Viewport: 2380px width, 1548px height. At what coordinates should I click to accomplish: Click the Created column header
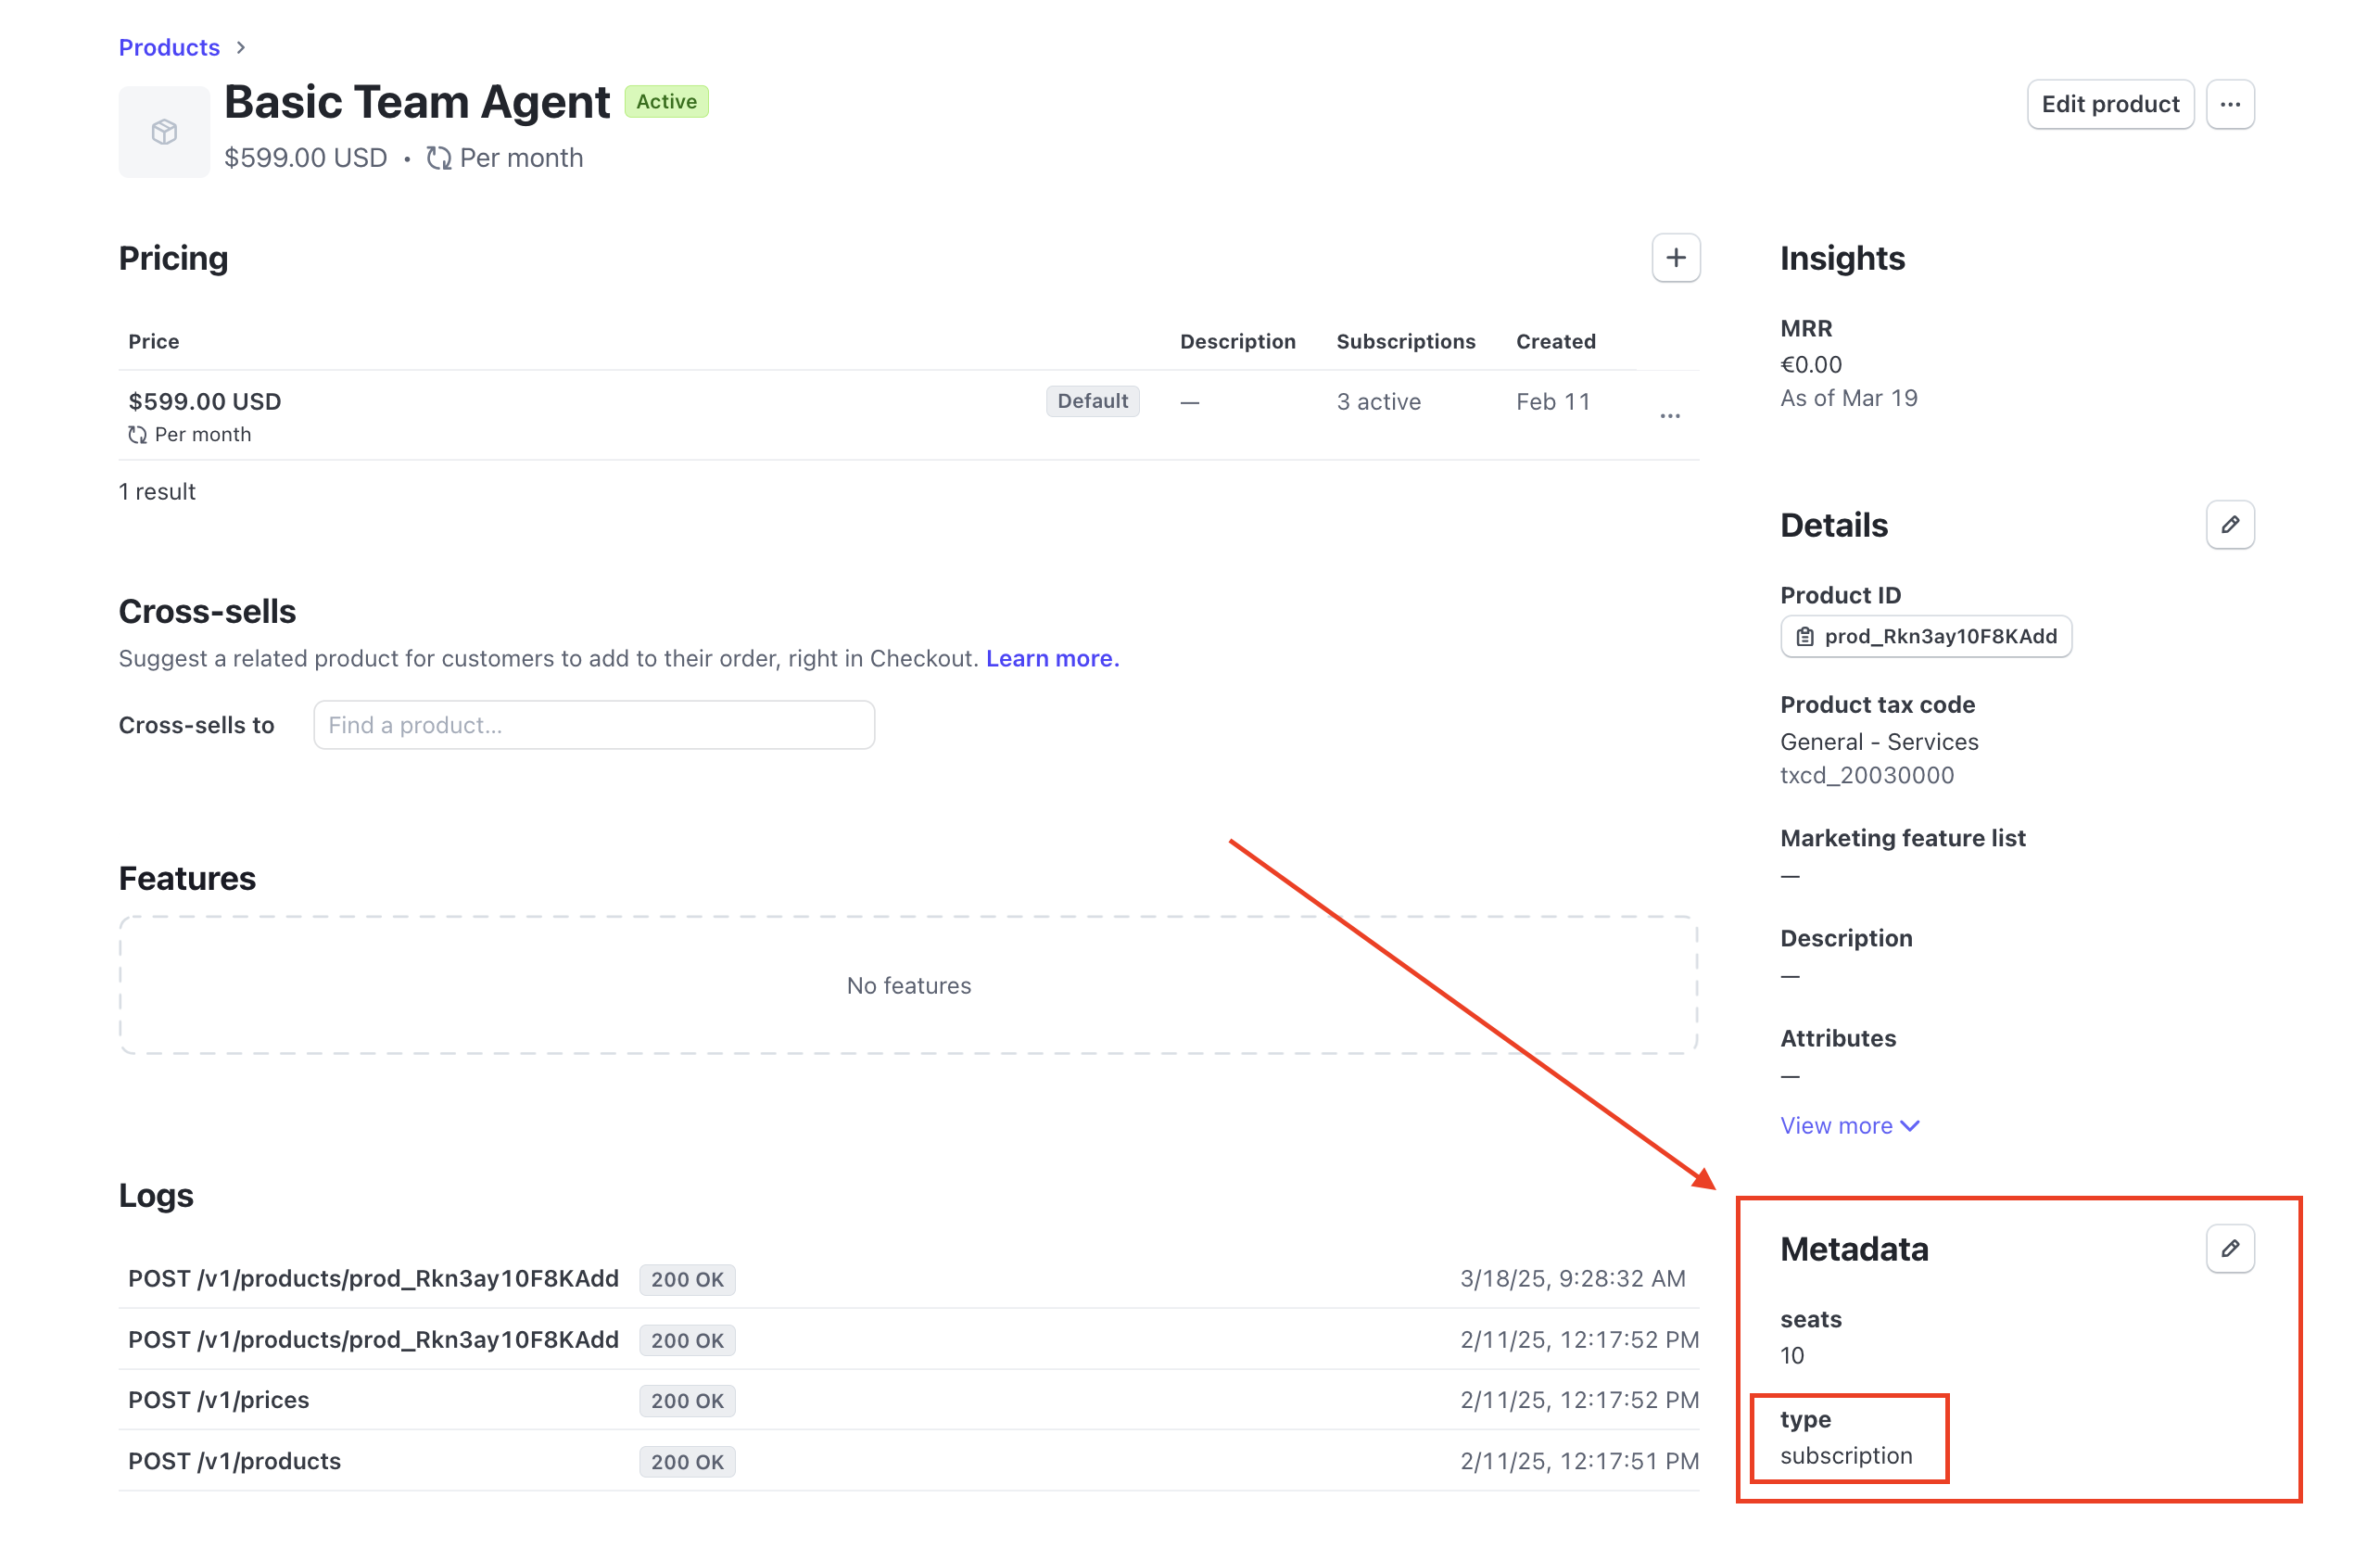tap(1555, 341)
